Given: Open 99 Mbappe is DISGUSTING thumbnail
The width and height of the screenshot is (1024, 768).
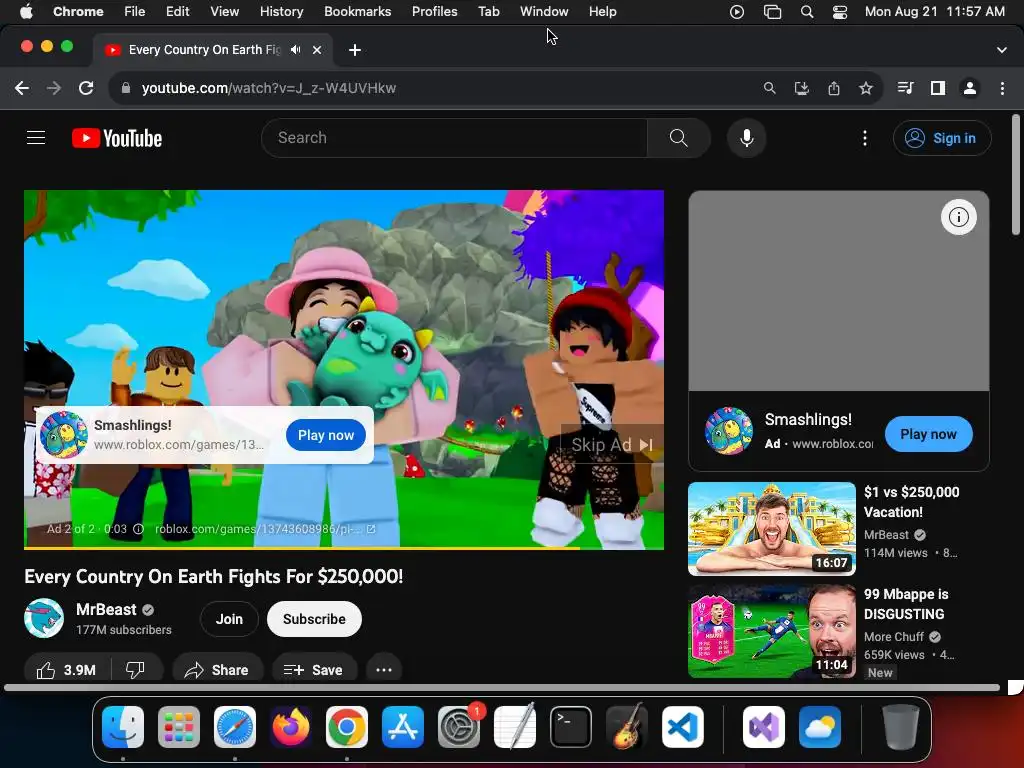Looking at the screenshot, I should click(x=771, y=632).
